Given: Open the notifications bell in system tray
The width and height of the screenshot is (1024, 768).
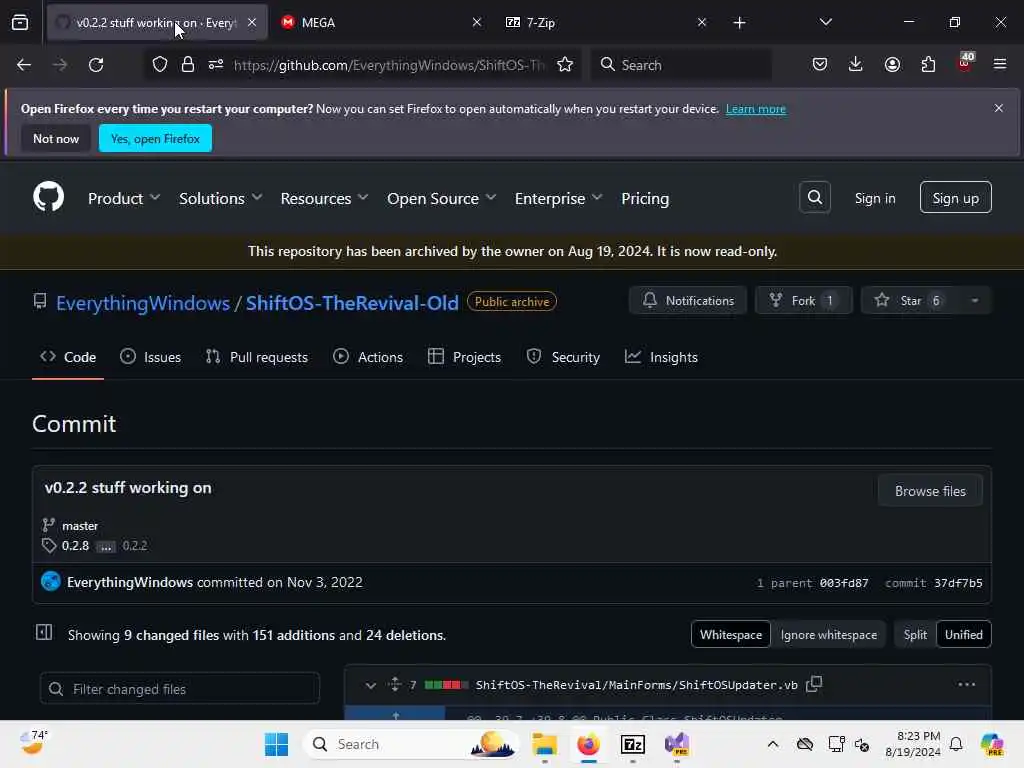Looking at the screenshot, I should click(956, 744).
